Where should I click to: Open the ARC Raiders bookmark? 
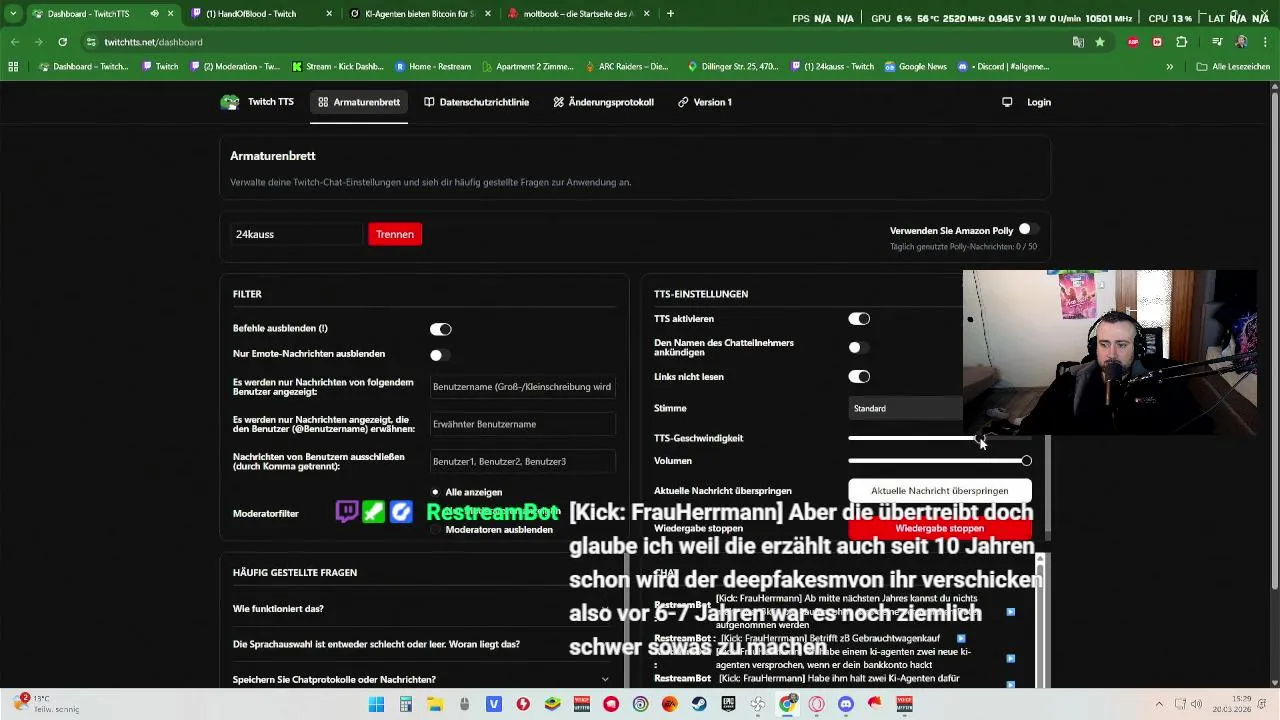[x=626, y=67]
